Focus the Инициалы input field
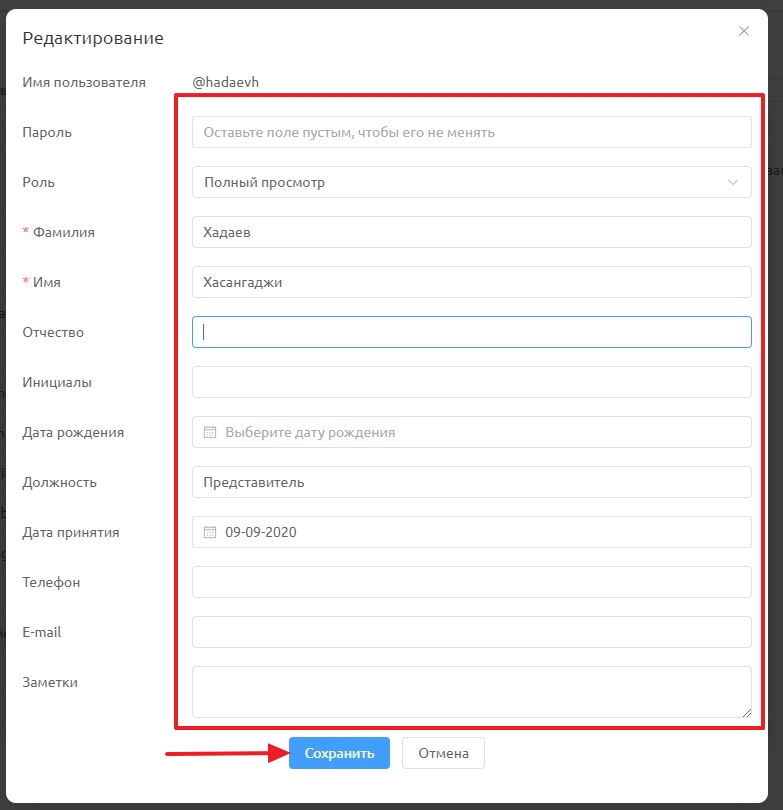This screenshot has width=783, height=810. tap(472, 382)
